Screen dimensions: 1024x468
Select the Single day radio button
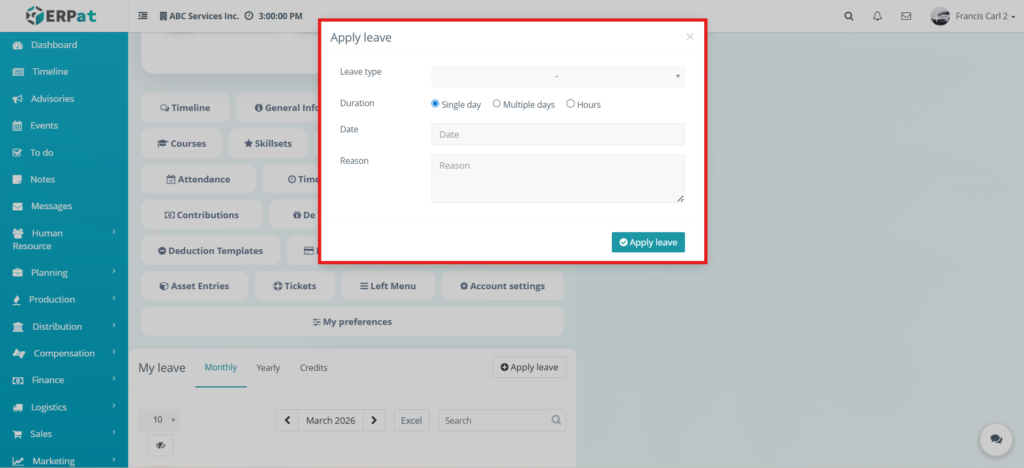[x=435, y=103]
